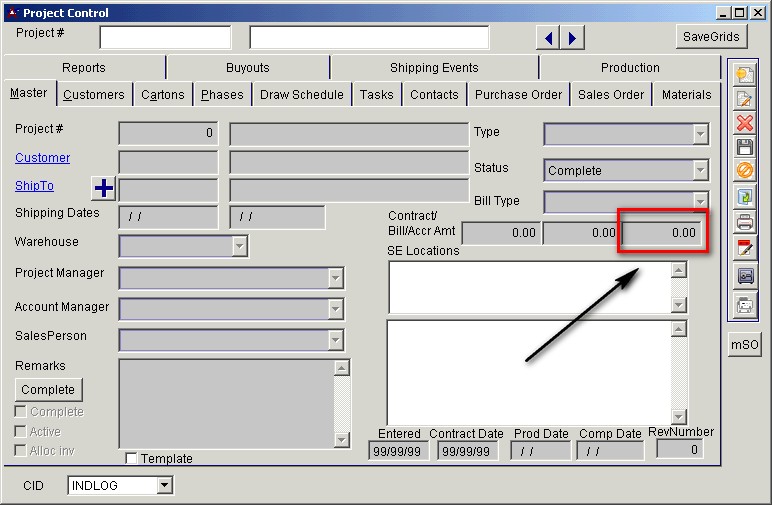Click the floppy disk Save icon
This screenshot has height=505, width=772.
pyautogui.click(x=744, y=148)
